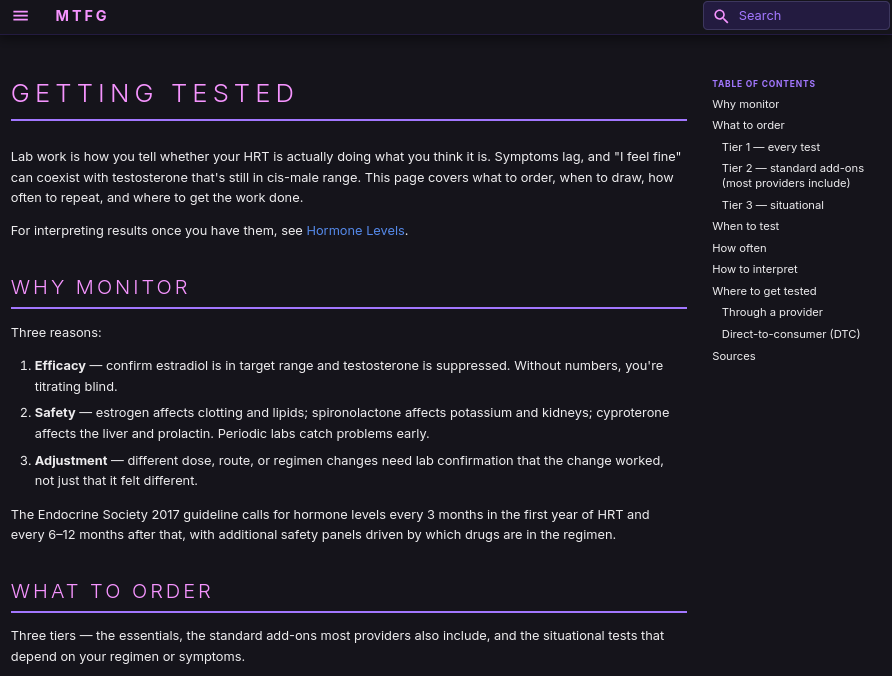Open Tier 2 standard add-ons entry
Viewport: 892px width, 676px height.
pyautogui.click(x=792, y=175)
